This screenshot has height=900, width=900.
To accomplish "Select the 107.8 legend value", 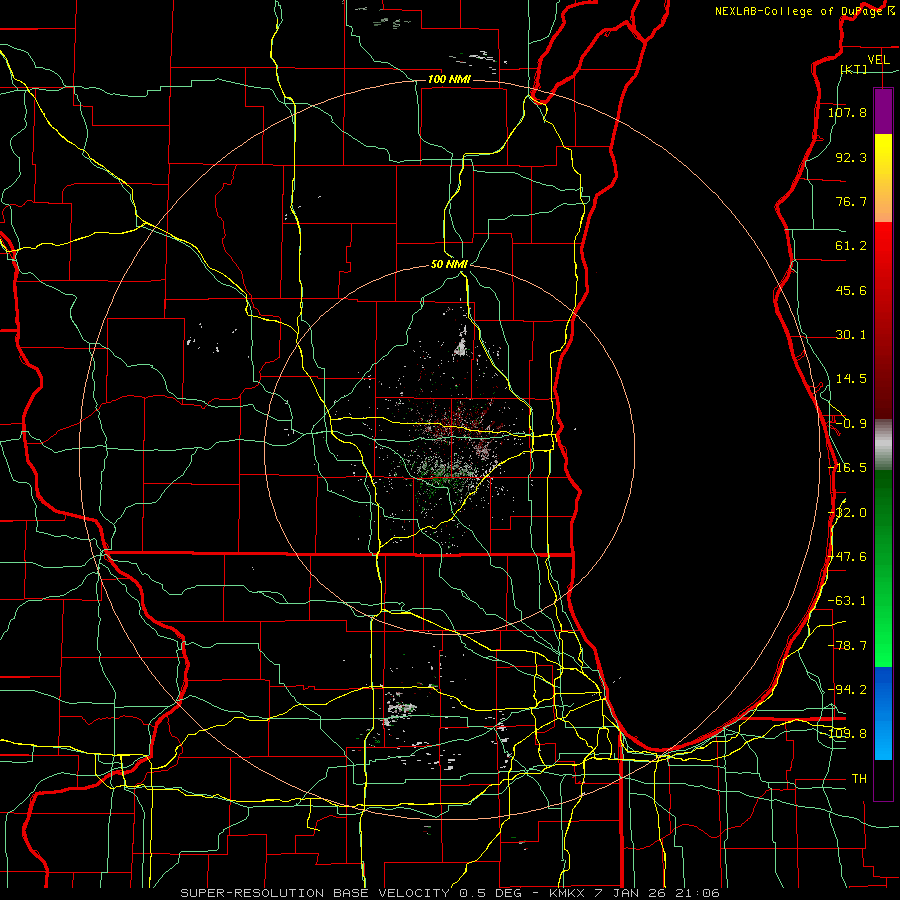I will (847, 112).
